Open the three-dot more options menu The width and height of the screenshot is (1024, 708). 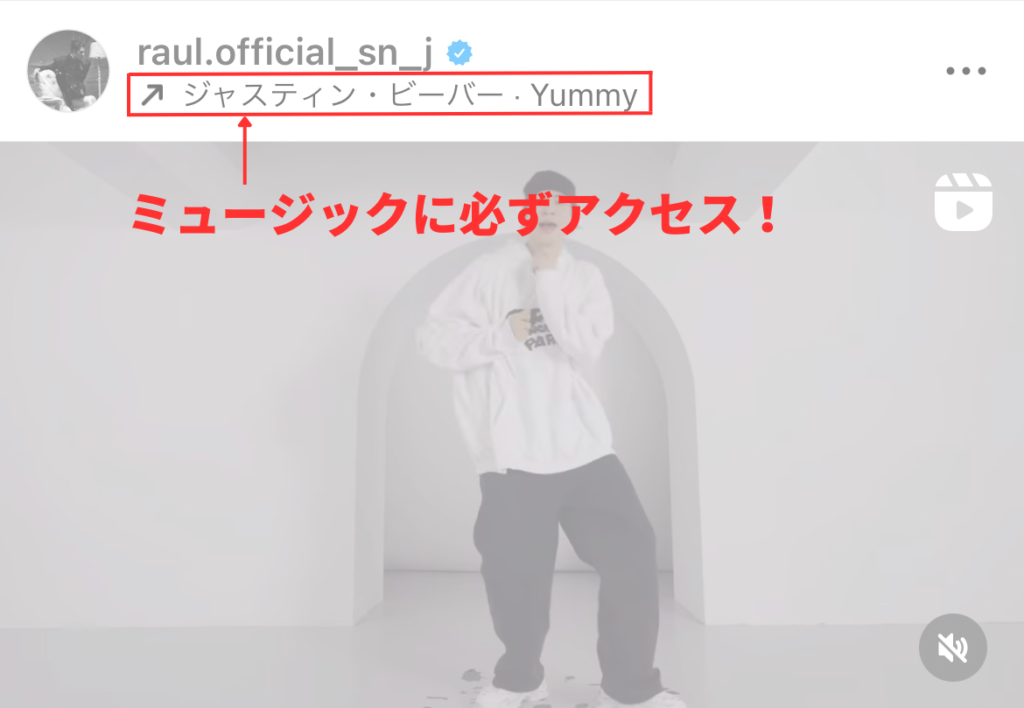click(966, 71)
